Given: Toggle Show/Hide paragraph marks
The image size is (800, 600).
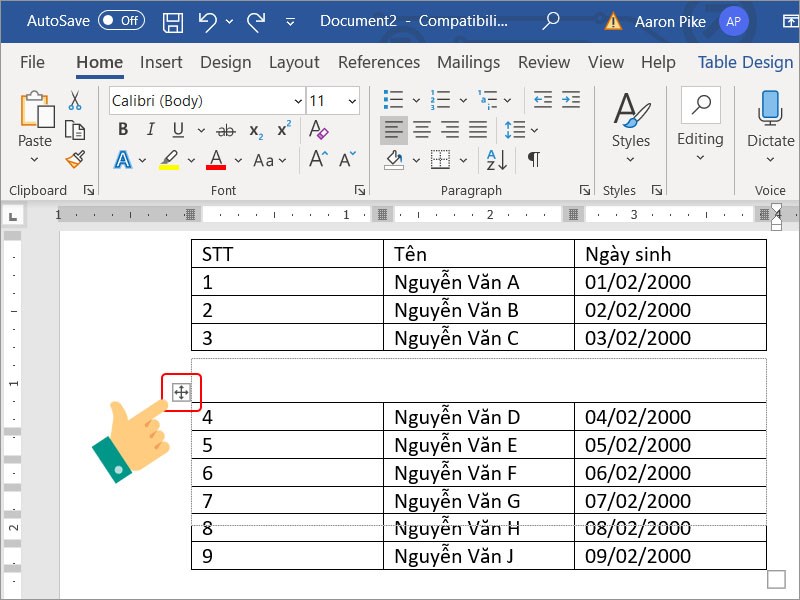Looking at the screenshot, I should 534,160.
